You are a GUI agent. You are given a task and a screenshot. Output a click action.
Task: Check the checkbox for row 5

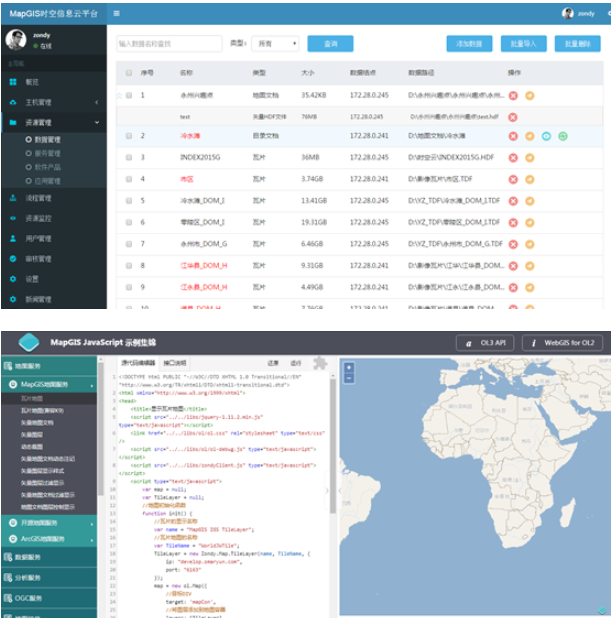129,201
